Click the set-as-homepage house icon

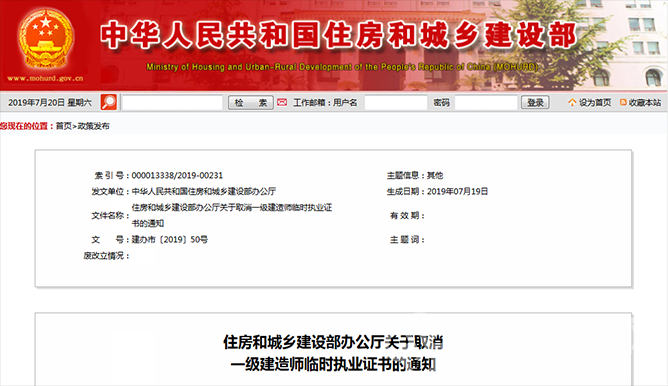pyautogui.click(x=572, y=102)
